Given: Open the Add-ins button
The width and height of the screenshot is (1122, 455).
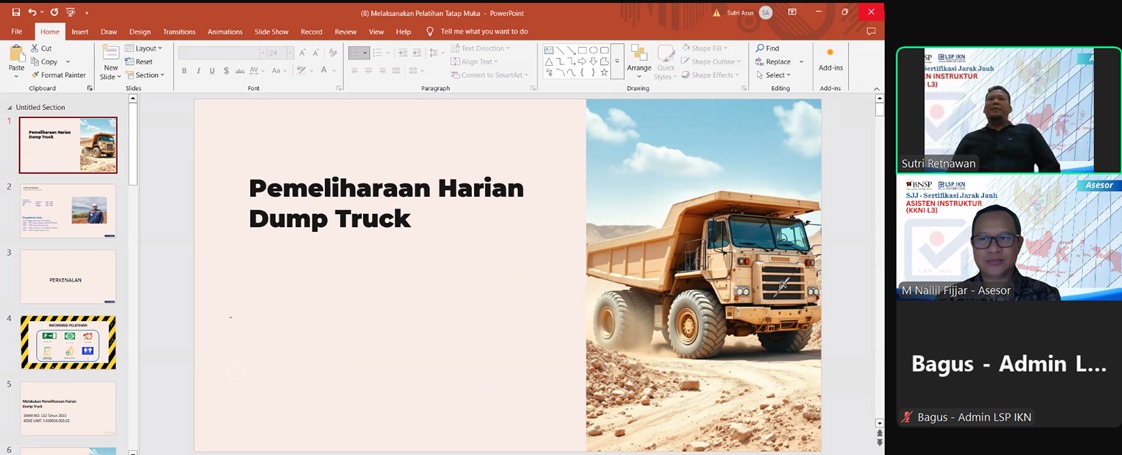Looking at the screenshot, I should [830, 59].
